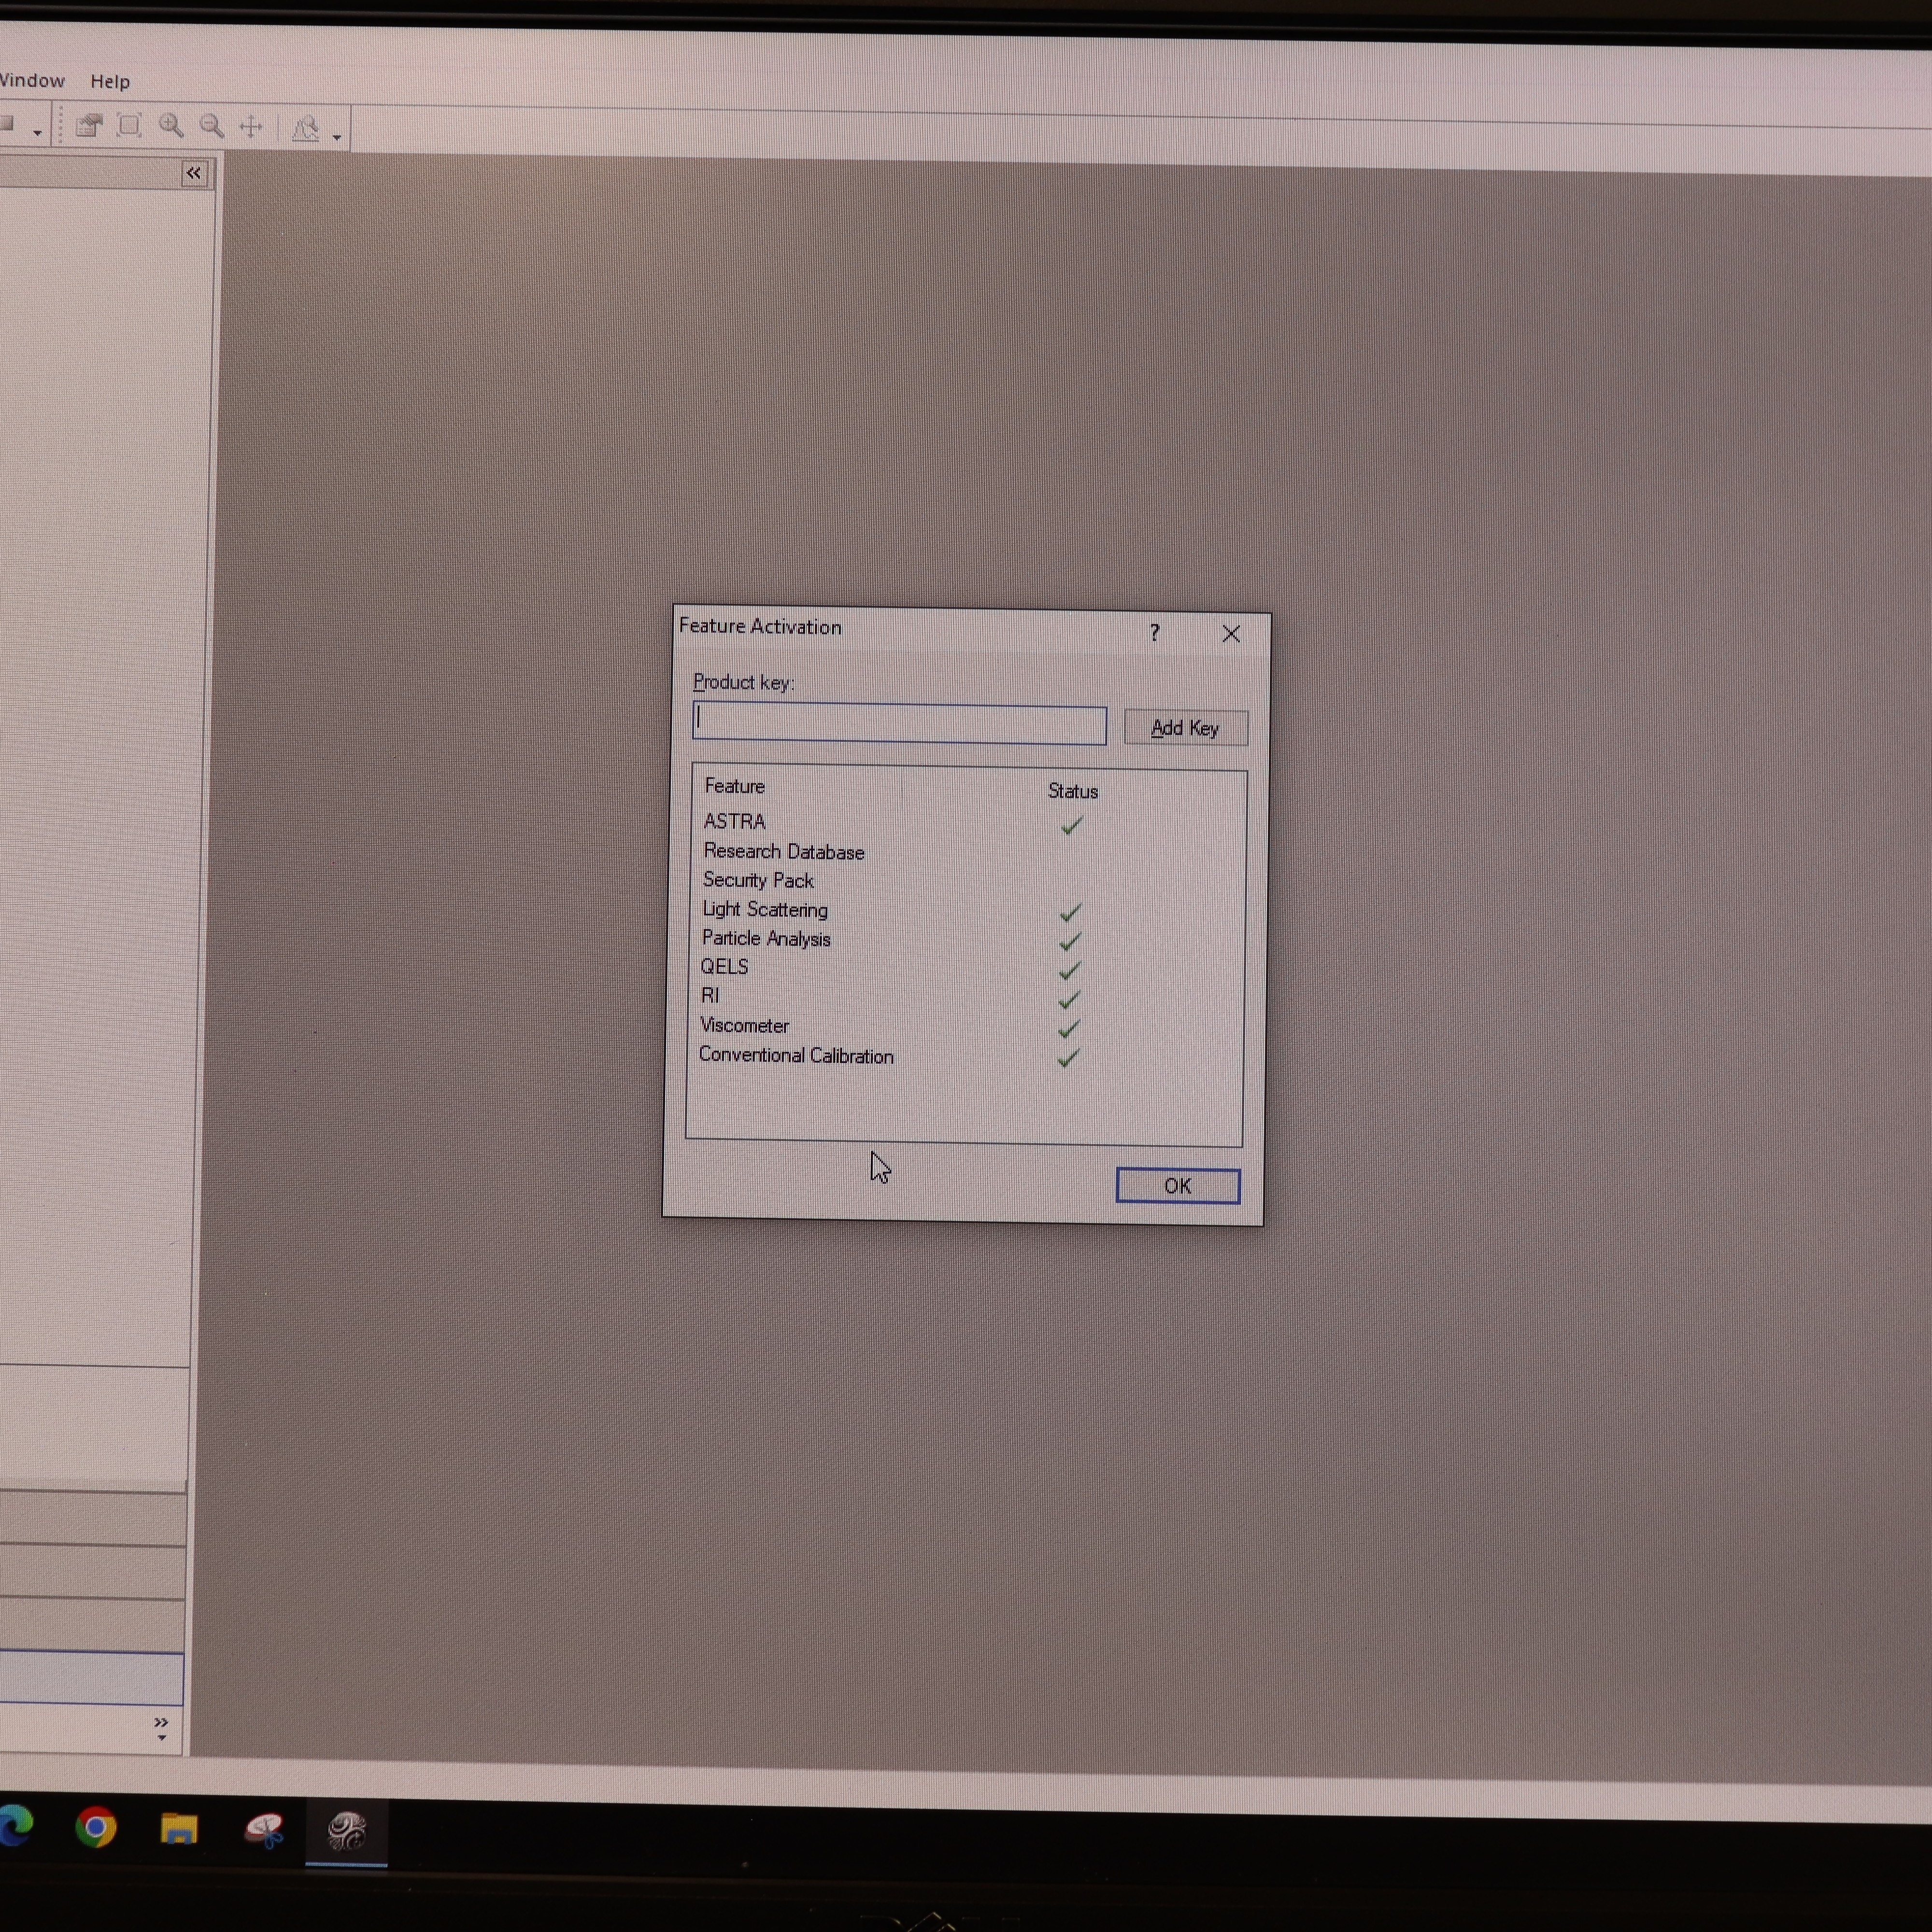The width and height of the screenshot is (1932, 1932).
Task: Select the QELS feature row
Action: tap(966, 968)
